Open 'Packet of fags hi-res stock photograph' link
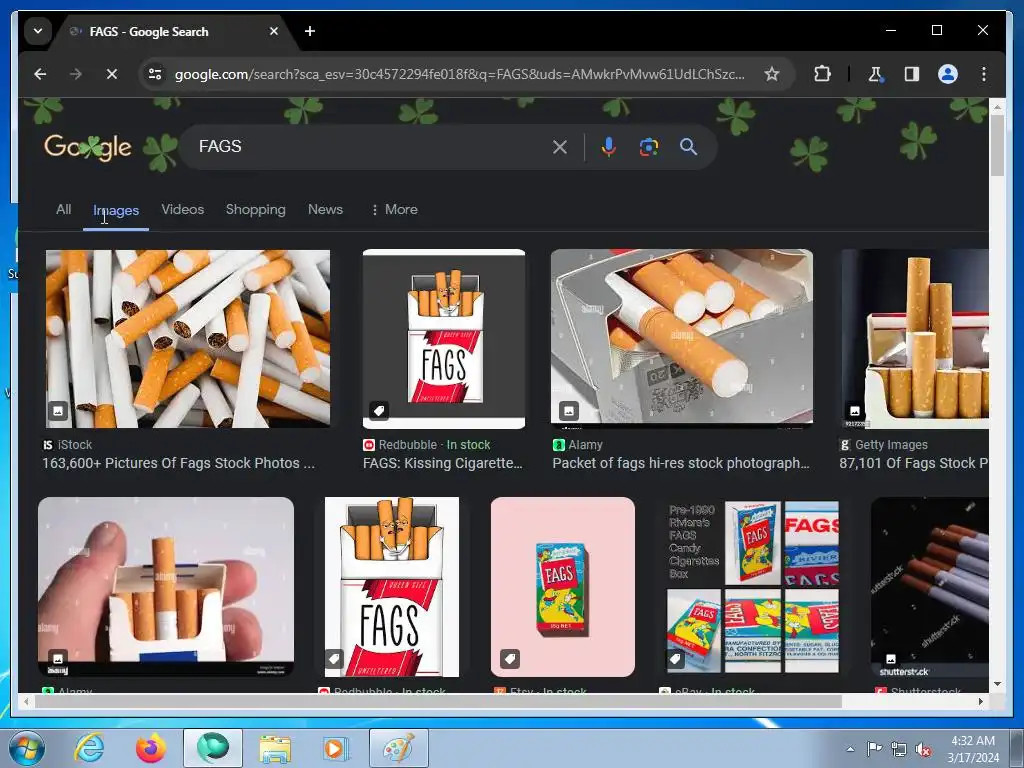Viewport: 1024px width, 768px height. [x=681, y=463]
